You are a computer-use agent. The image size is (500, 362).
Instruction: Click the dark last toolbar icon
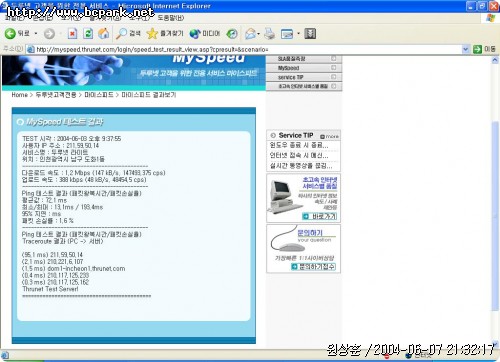(x=310, y=33)
